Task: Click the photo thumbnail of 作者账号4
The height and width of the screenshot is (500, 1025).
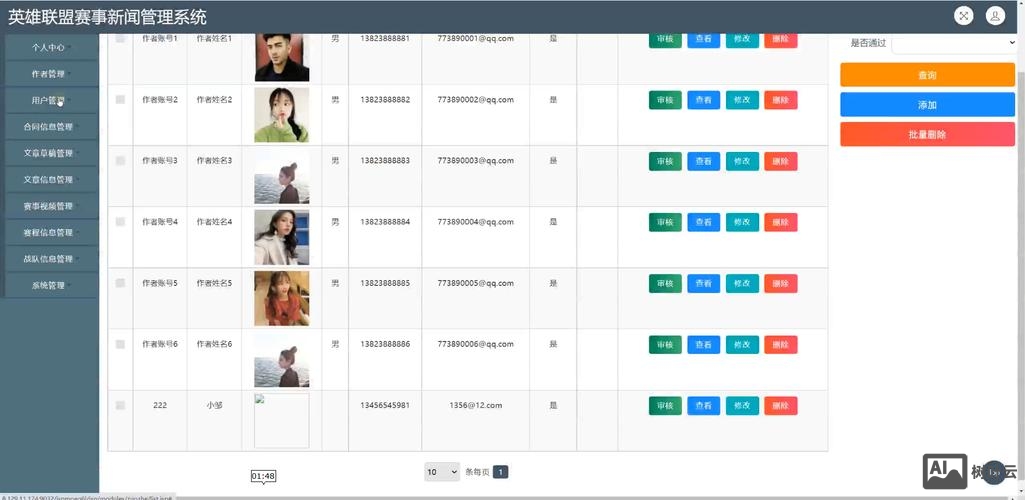Action: pos(281,237)
